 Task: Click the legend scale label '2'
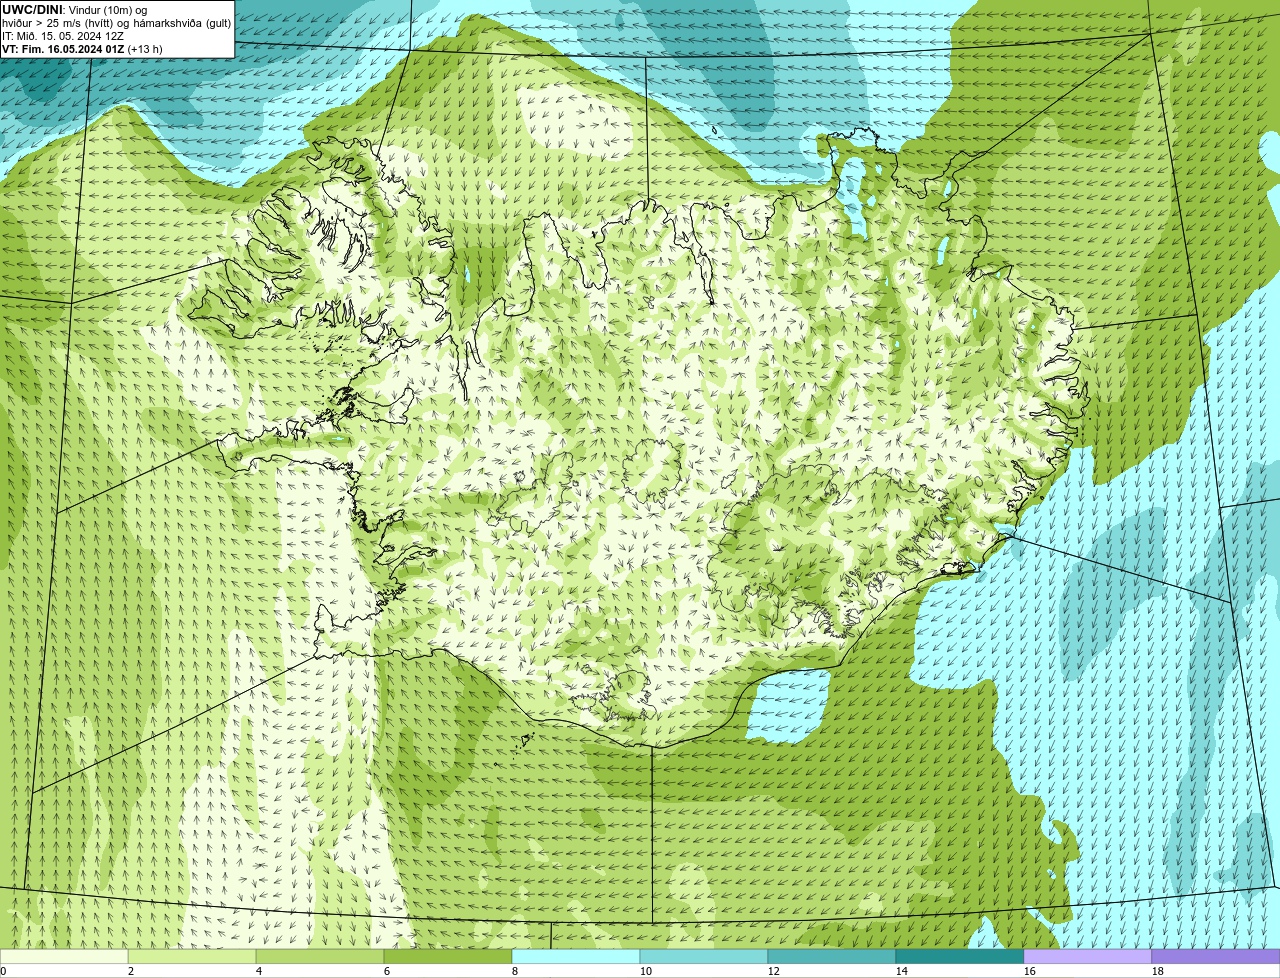pyautogui.click(x=131, y=971)
